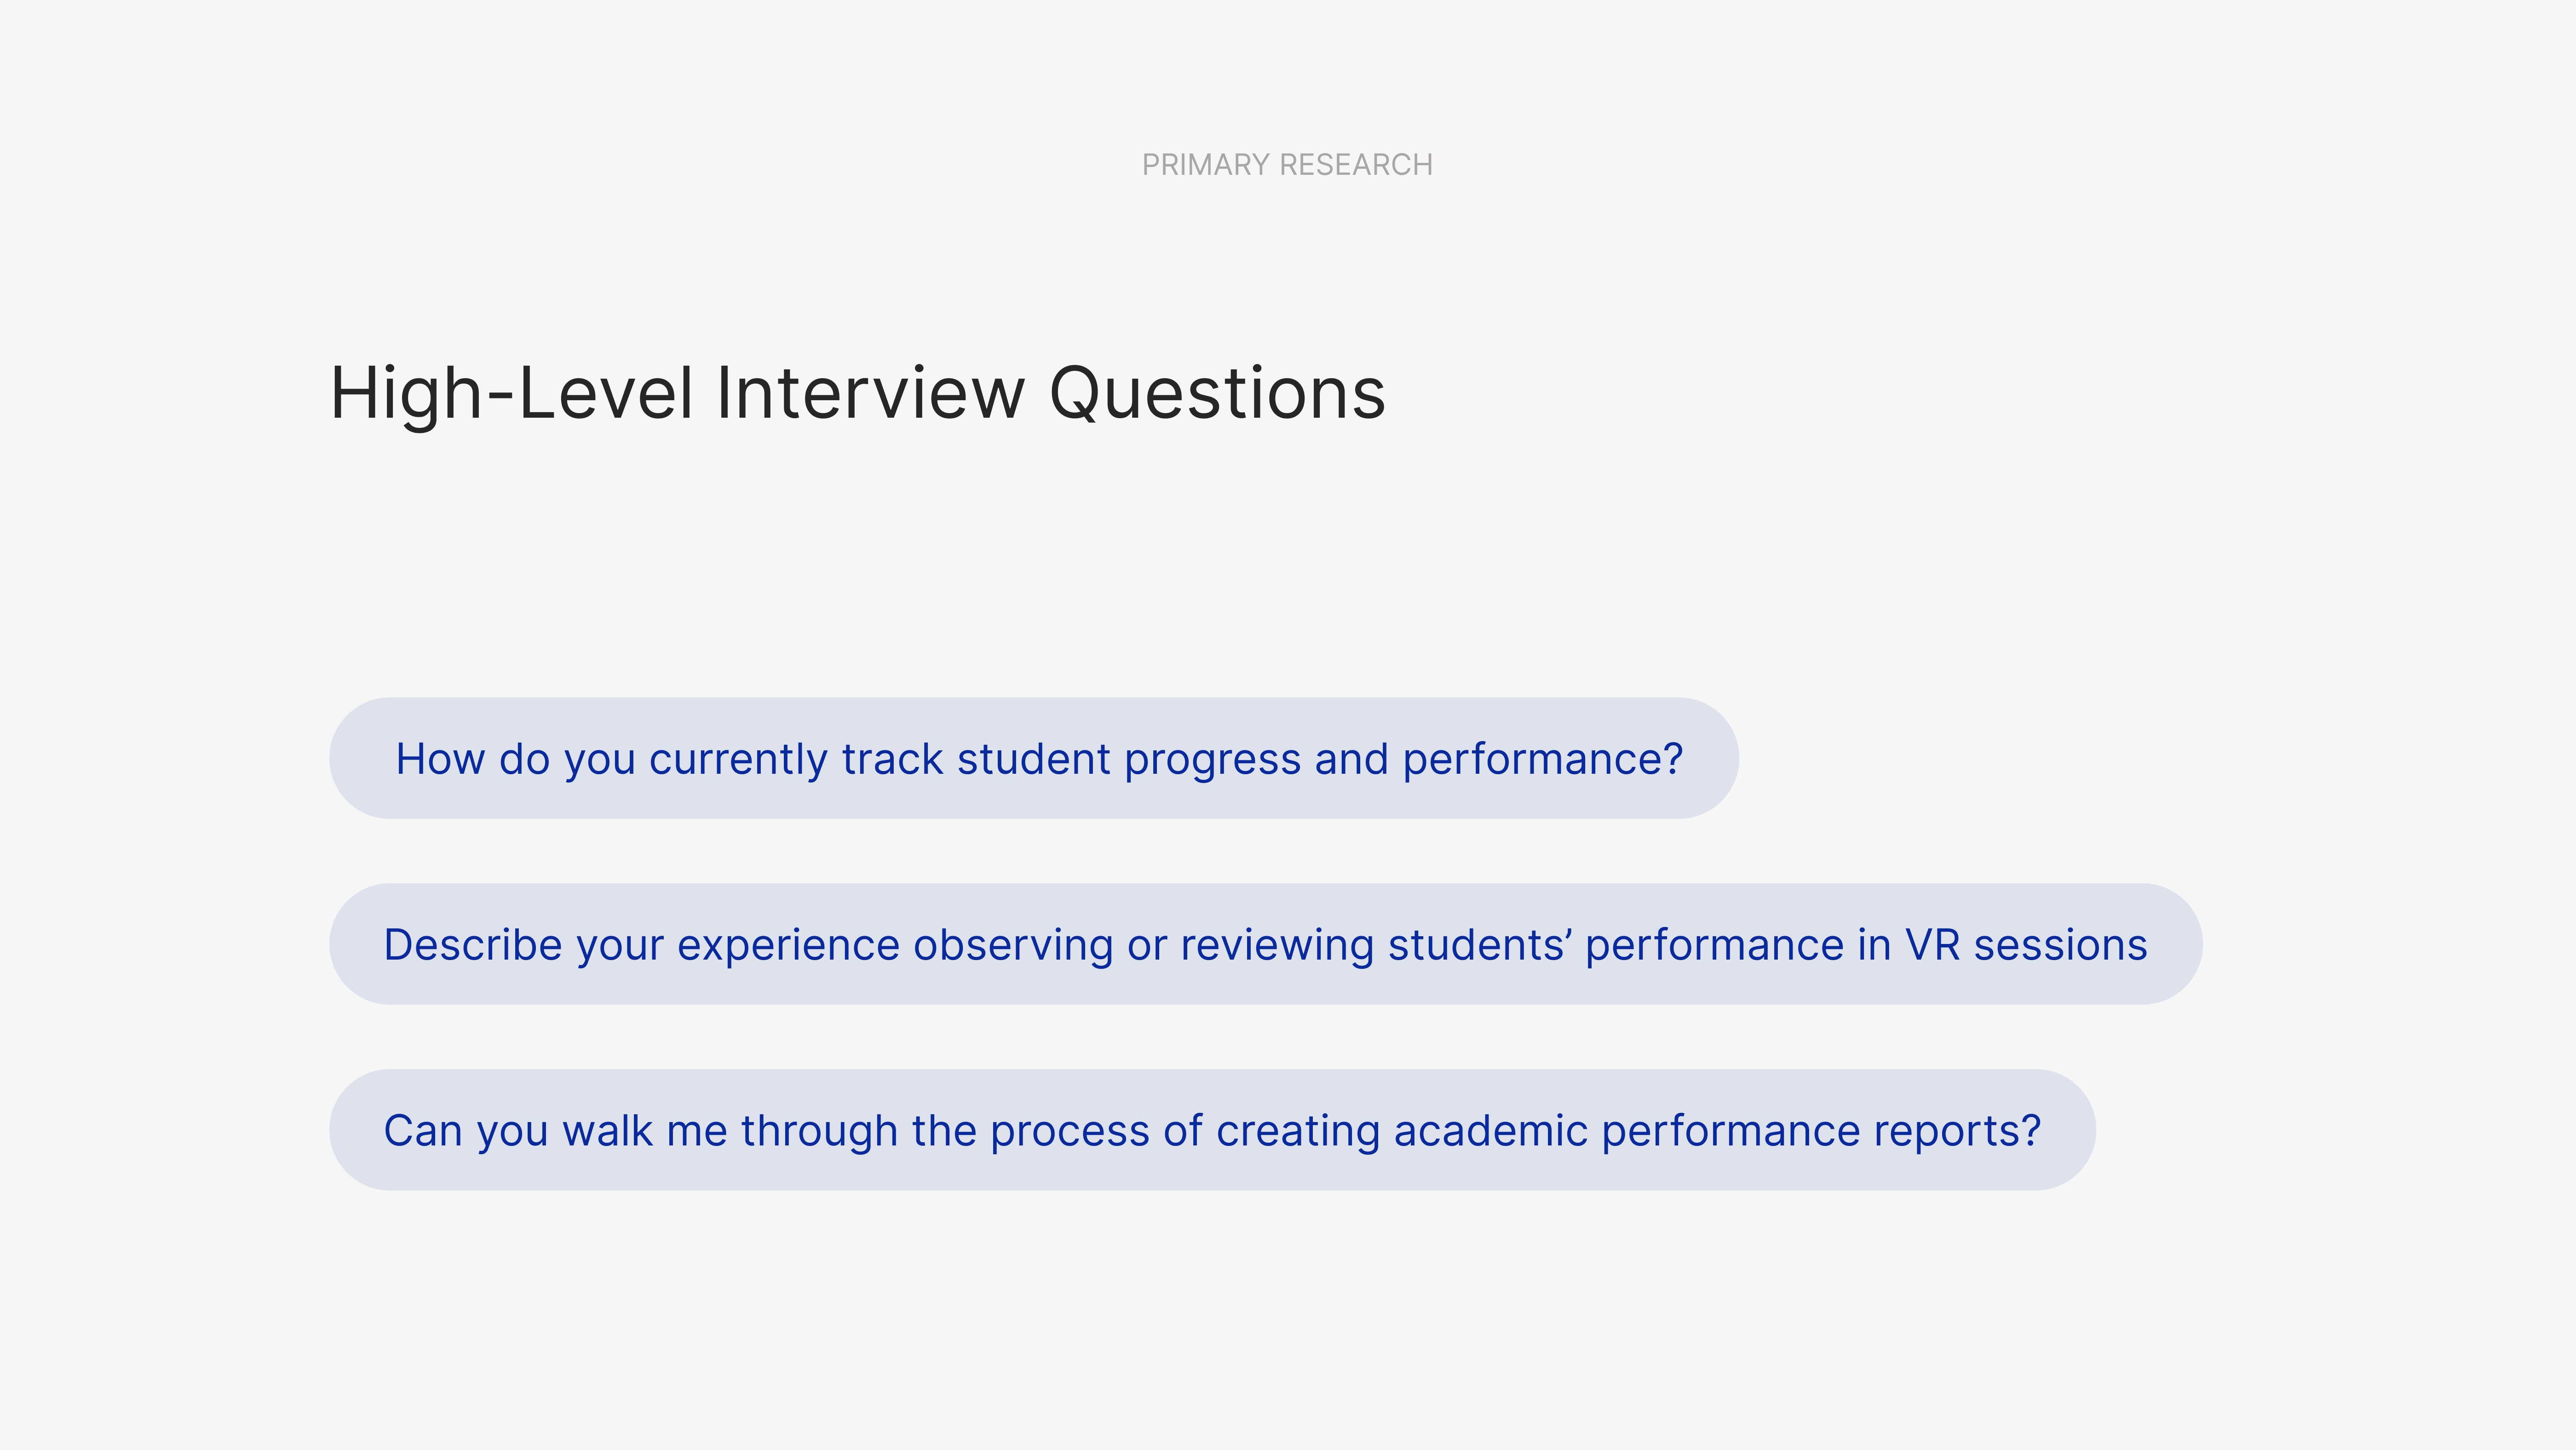The width and height of the screenshot is (2576, 1450).
Task: Click the word "Describe" in the second question
Action: 473,945
